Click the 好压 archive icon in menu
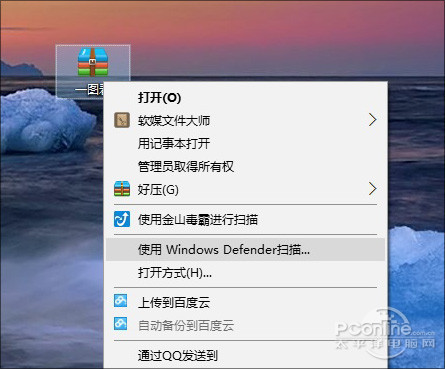Screen dimensions: 445x369 click(122, 189)
